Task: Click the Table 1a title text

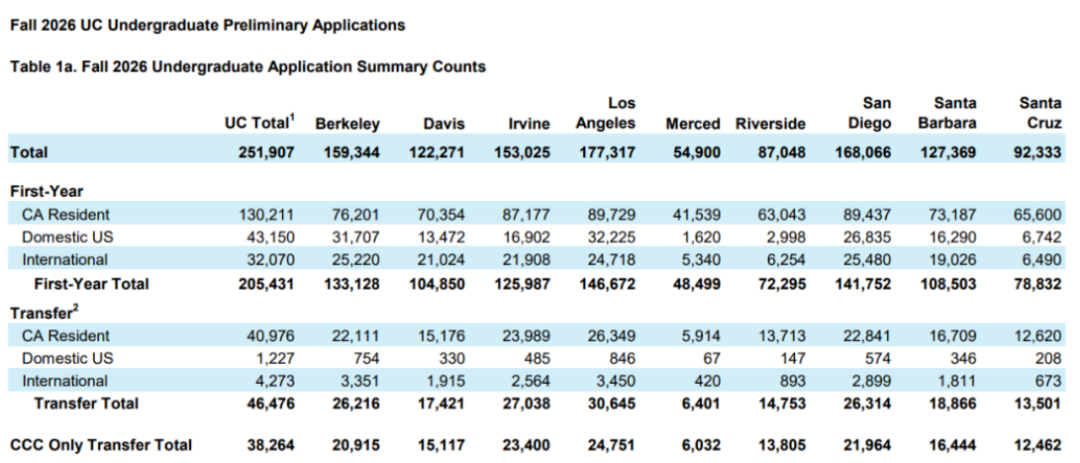Action: (x=247, y=67)
